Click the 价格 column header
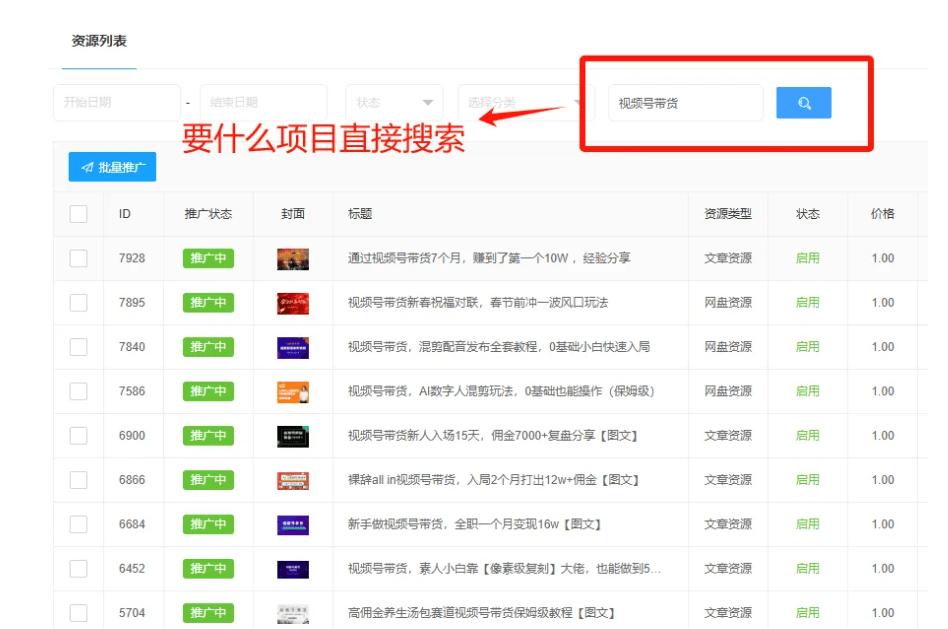 [883, 213]
